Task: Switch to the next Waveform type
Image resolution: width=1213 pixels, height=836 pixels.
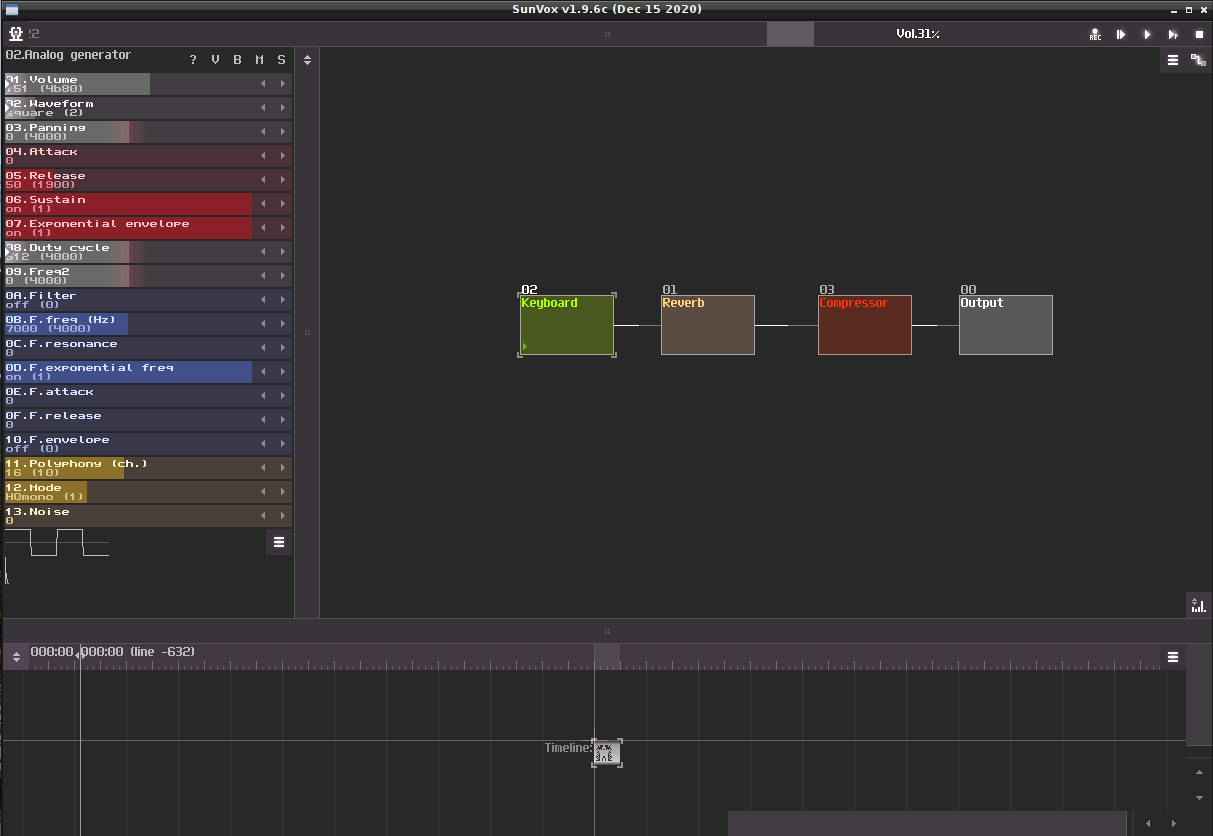Action: click(283, 108)
